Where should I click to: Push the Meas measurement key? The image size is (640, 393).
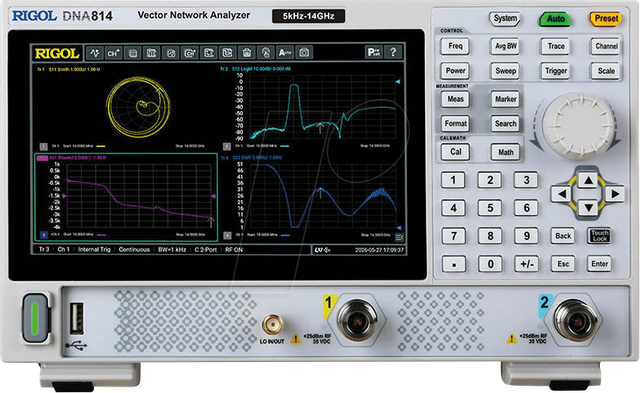(455, 99)
